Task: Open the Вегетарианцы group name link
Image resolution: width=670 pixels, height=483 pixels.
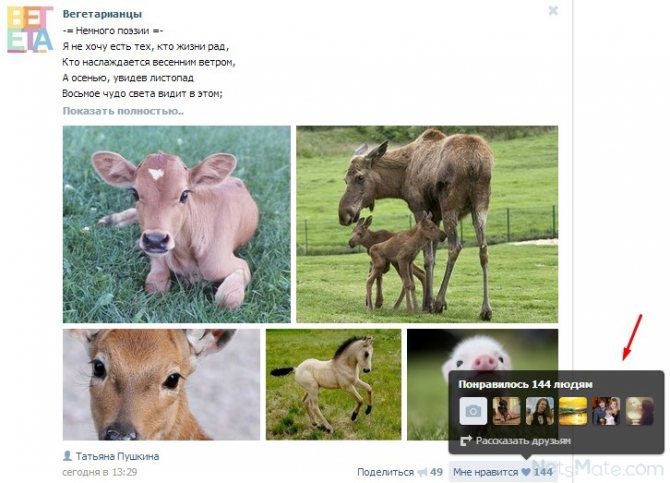Action: [x=102, y=14]
